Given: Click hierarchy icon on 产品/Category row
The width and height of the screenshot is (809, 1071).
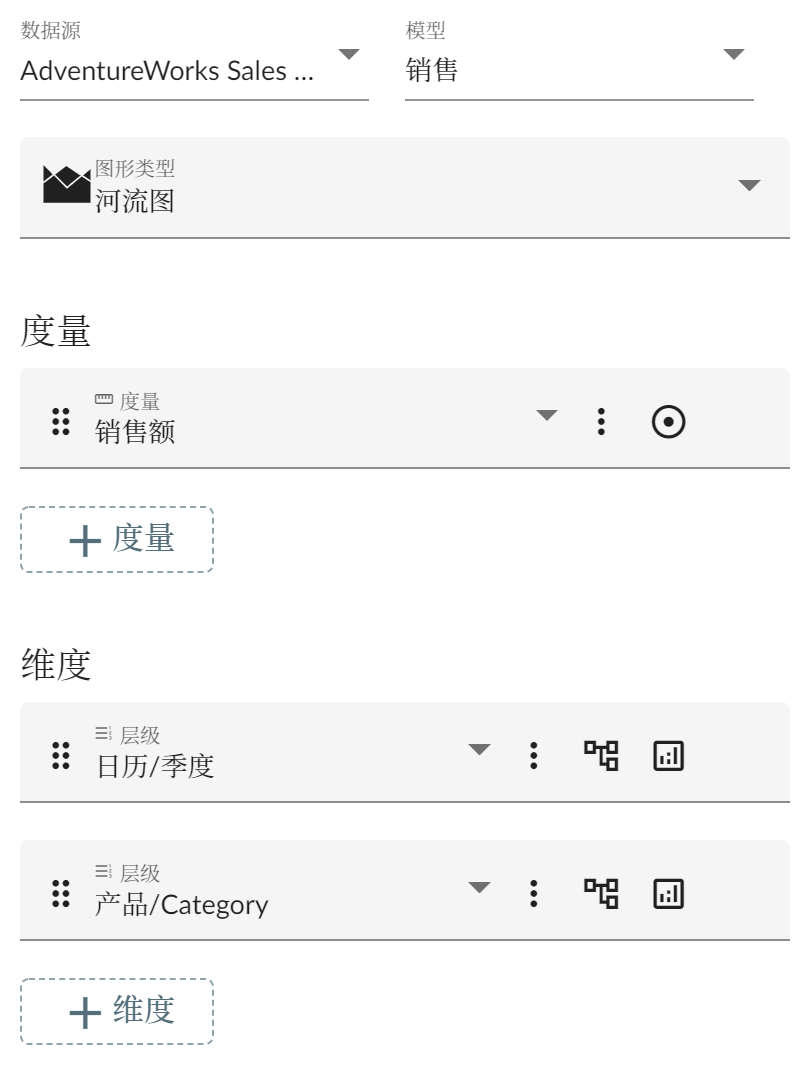Looking at the screenshot, I should (601, 893).
